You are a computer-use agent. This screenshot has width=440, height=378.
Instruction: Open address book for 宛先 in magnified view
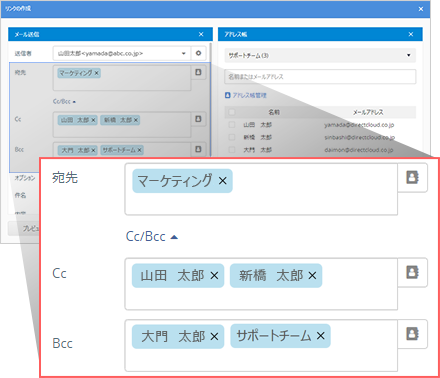[412, 177]
